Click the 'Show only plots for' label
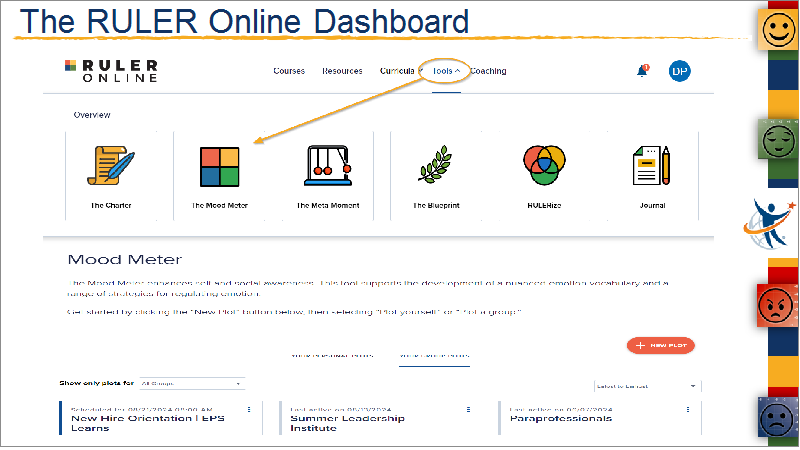Screen dimensions: 800x450 click(96, 383)
